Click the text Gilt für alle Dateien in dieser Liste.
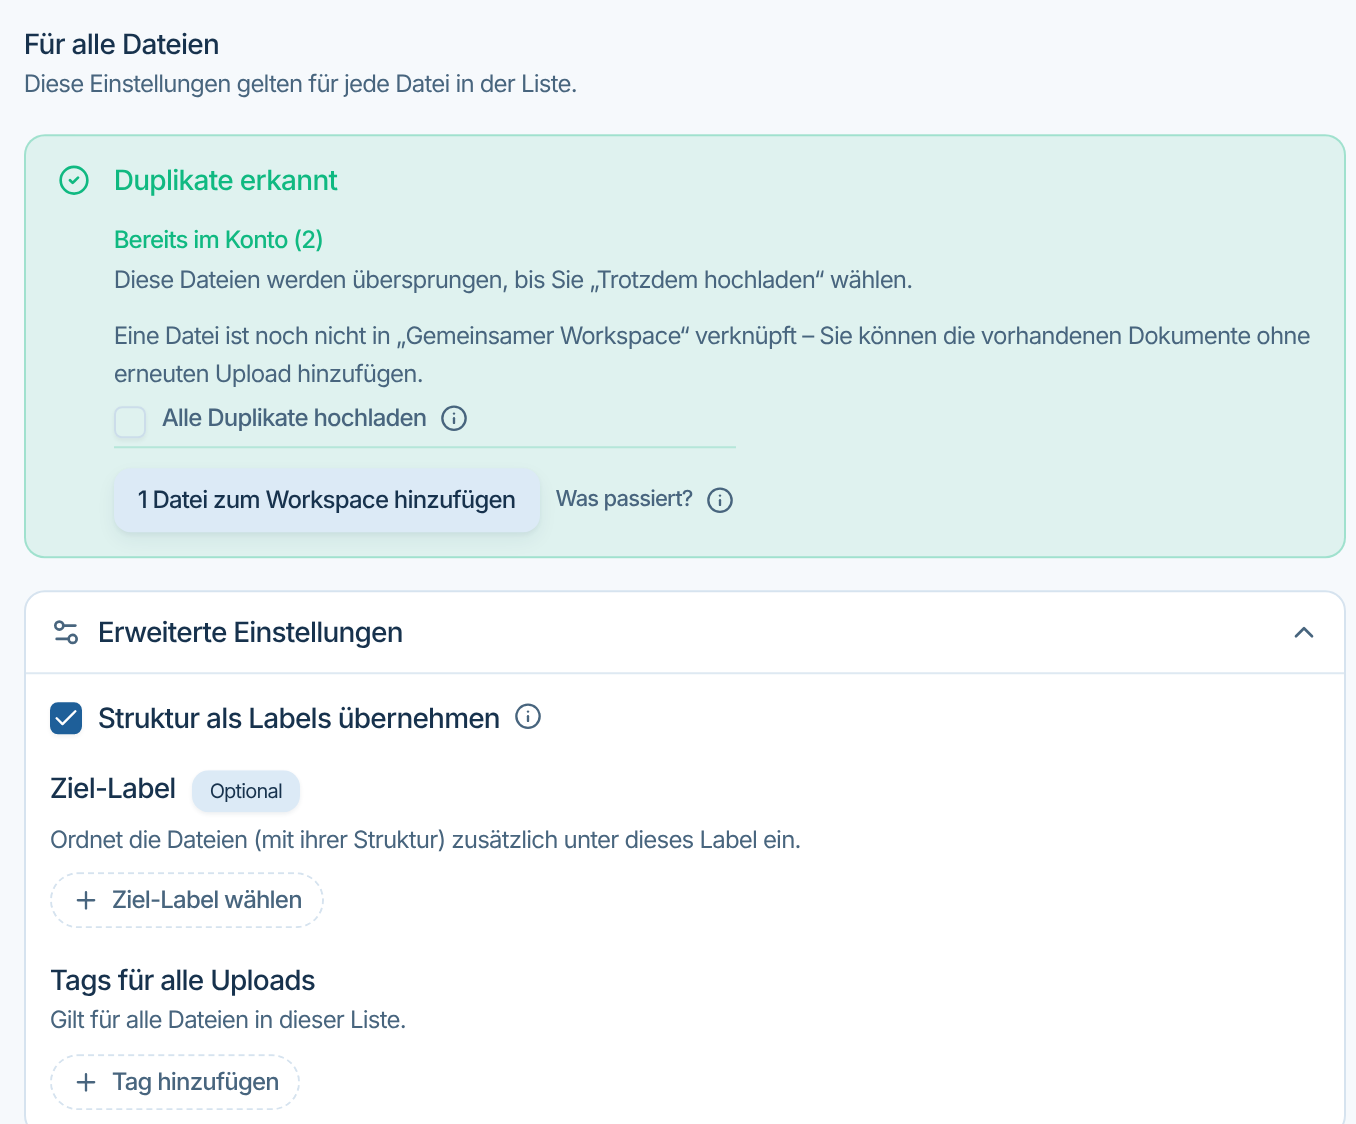 pyautogui.click(x=228, y=1020)
